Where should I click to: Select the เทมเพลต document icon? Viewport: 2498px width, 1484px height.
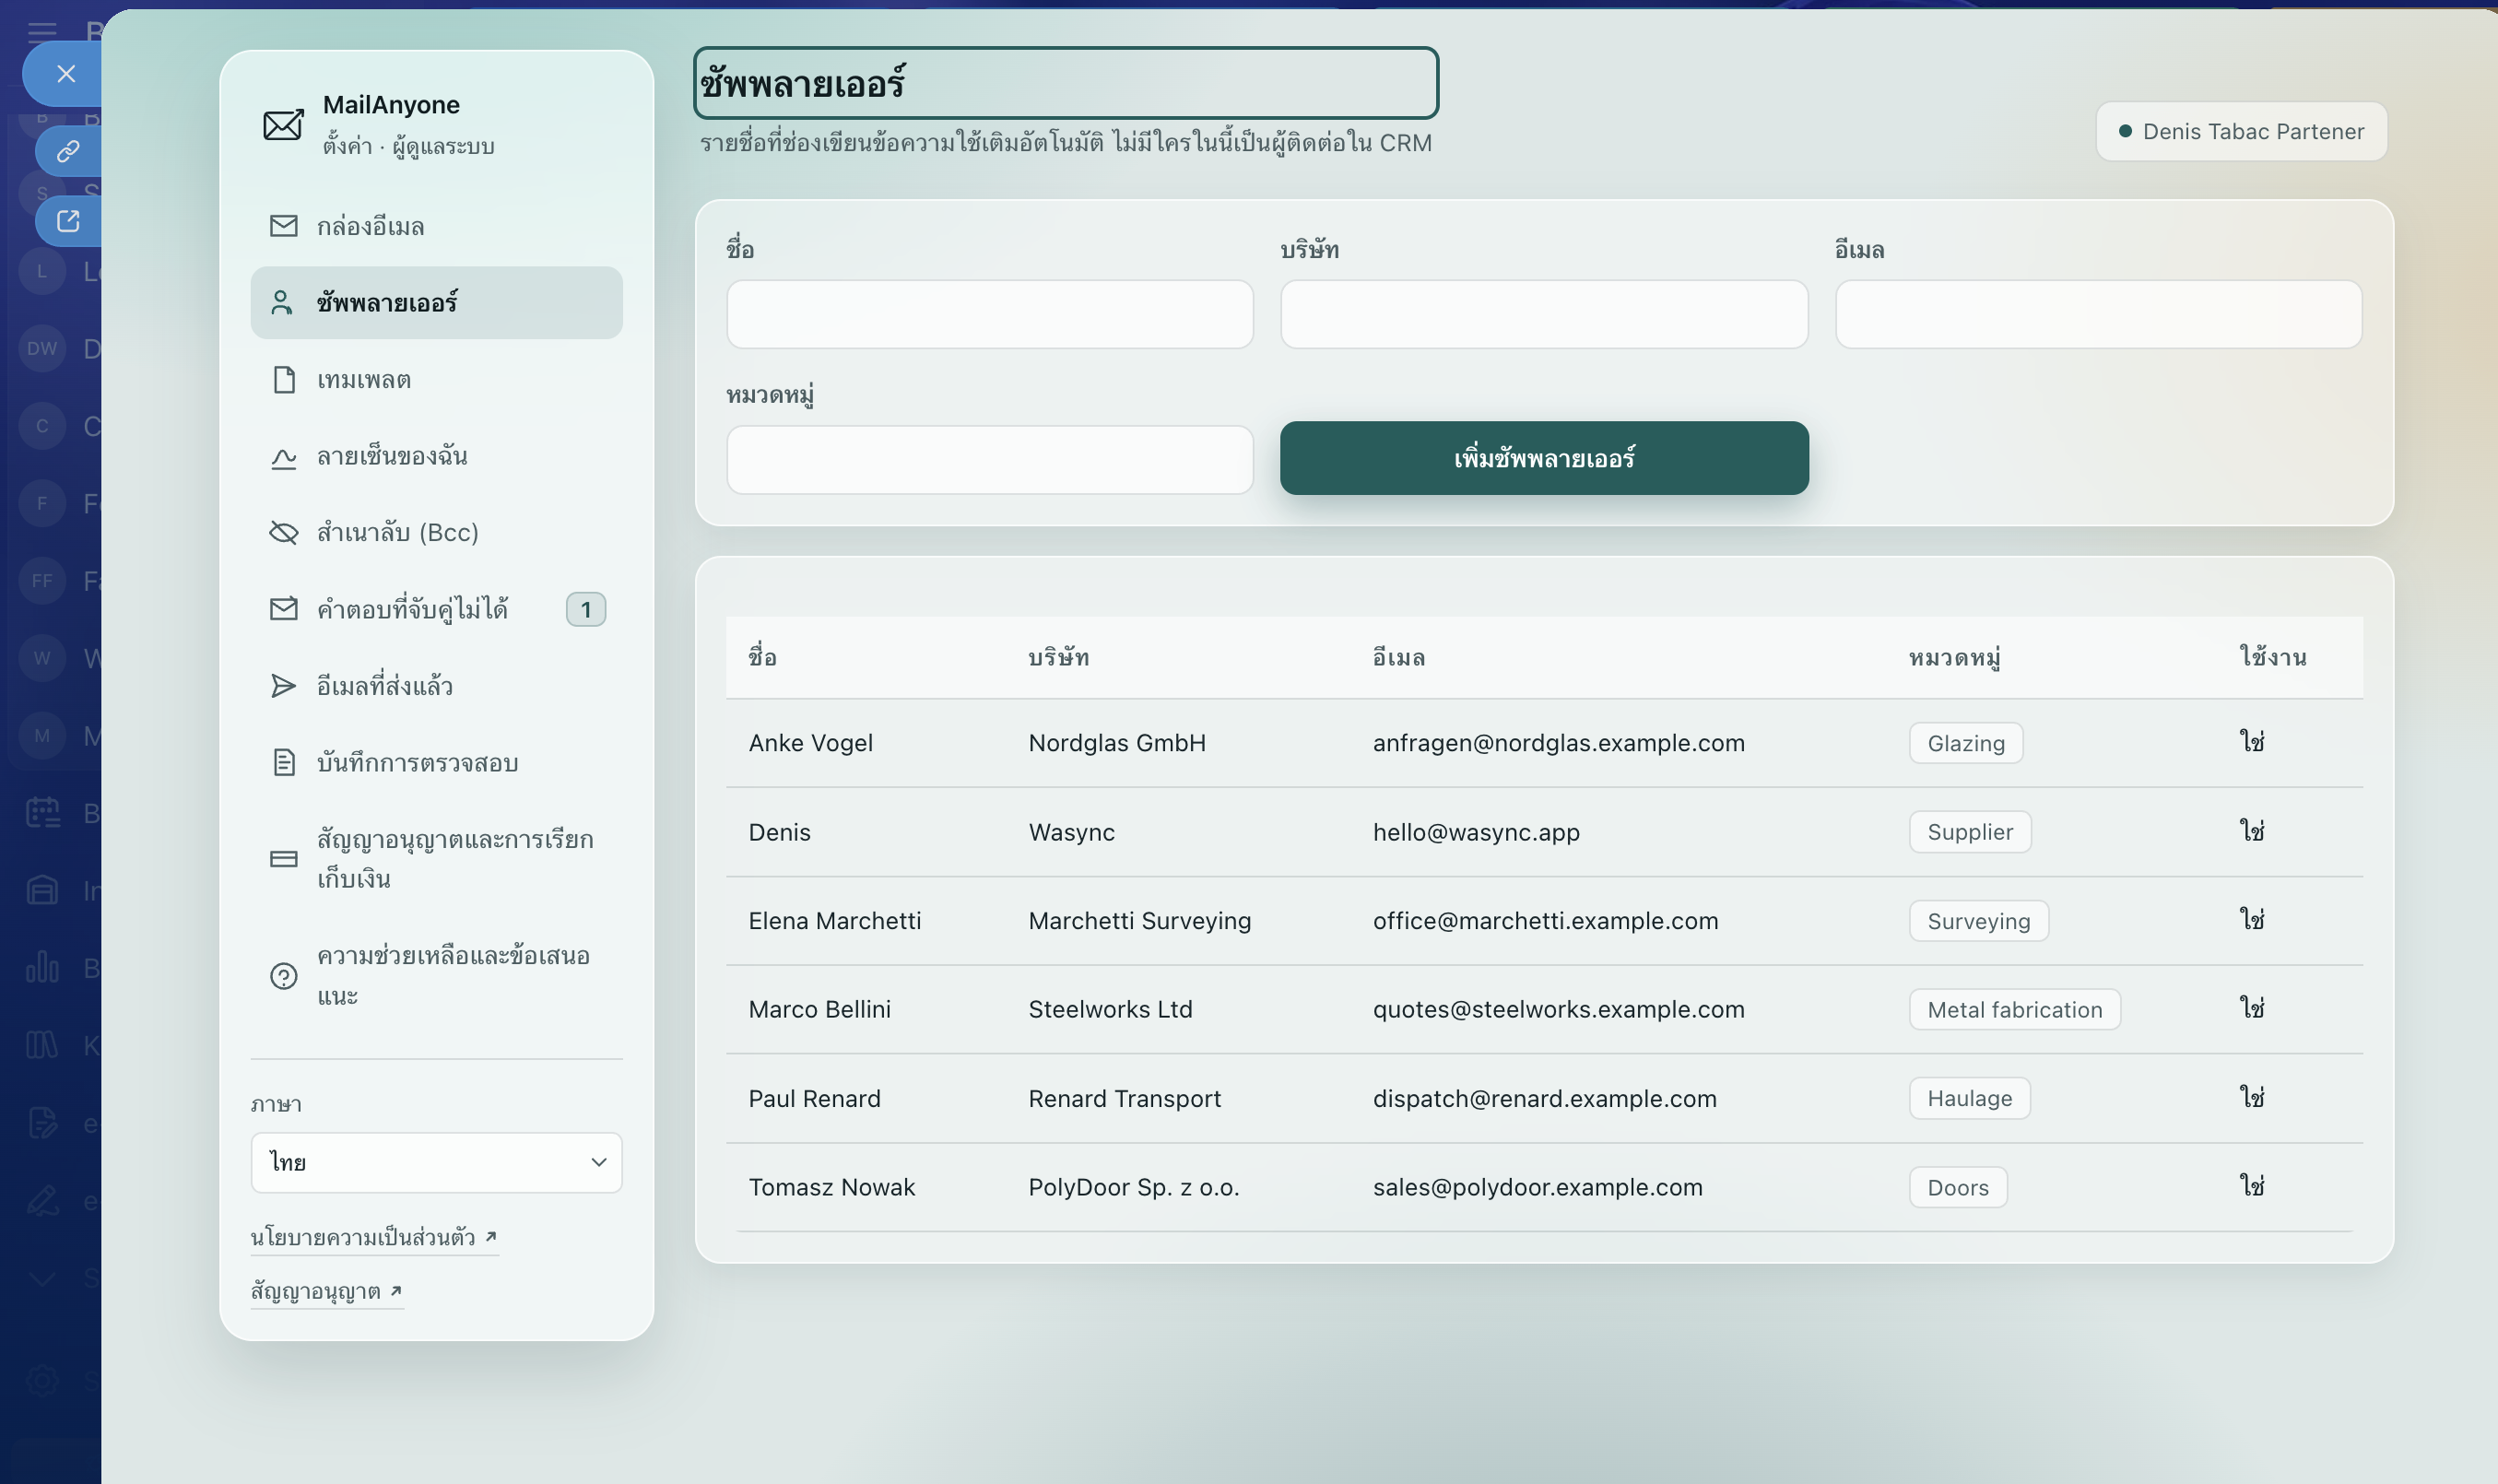(x=284, y=380)
